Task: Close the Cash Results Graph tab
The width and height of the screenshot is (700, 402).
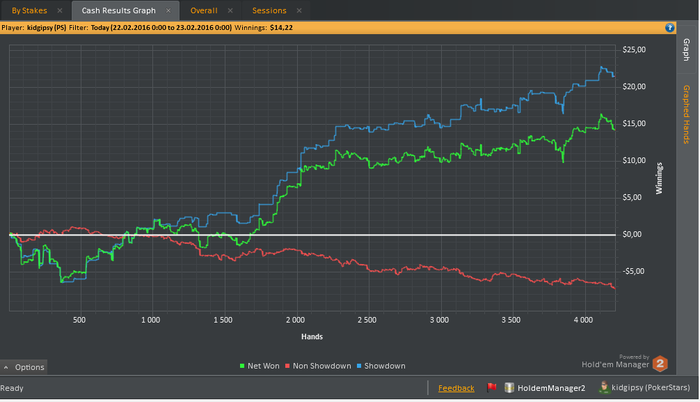Action: (x=168, y=10)
